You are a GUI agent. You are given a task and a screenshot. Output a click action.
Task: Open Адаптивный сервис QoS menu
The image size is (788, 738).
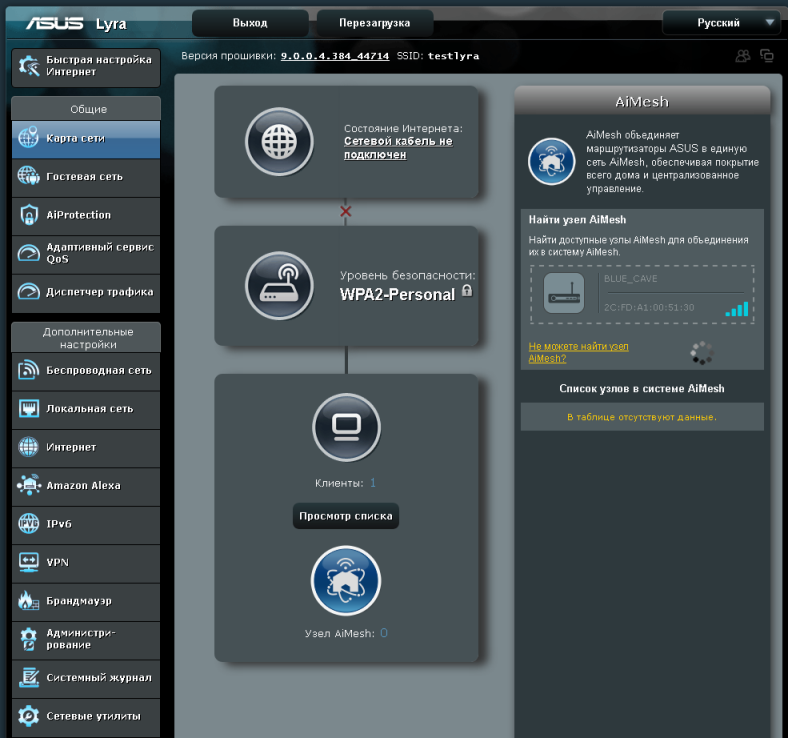[86, 255]
